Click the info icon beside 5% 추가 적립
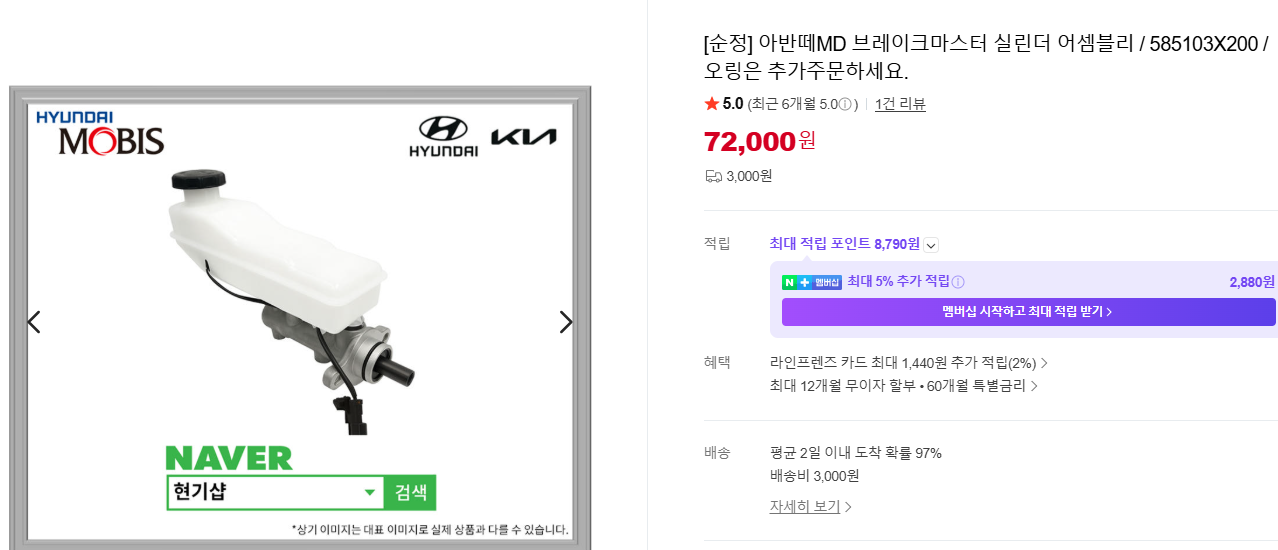The image size is (1278, 550). 958,282
